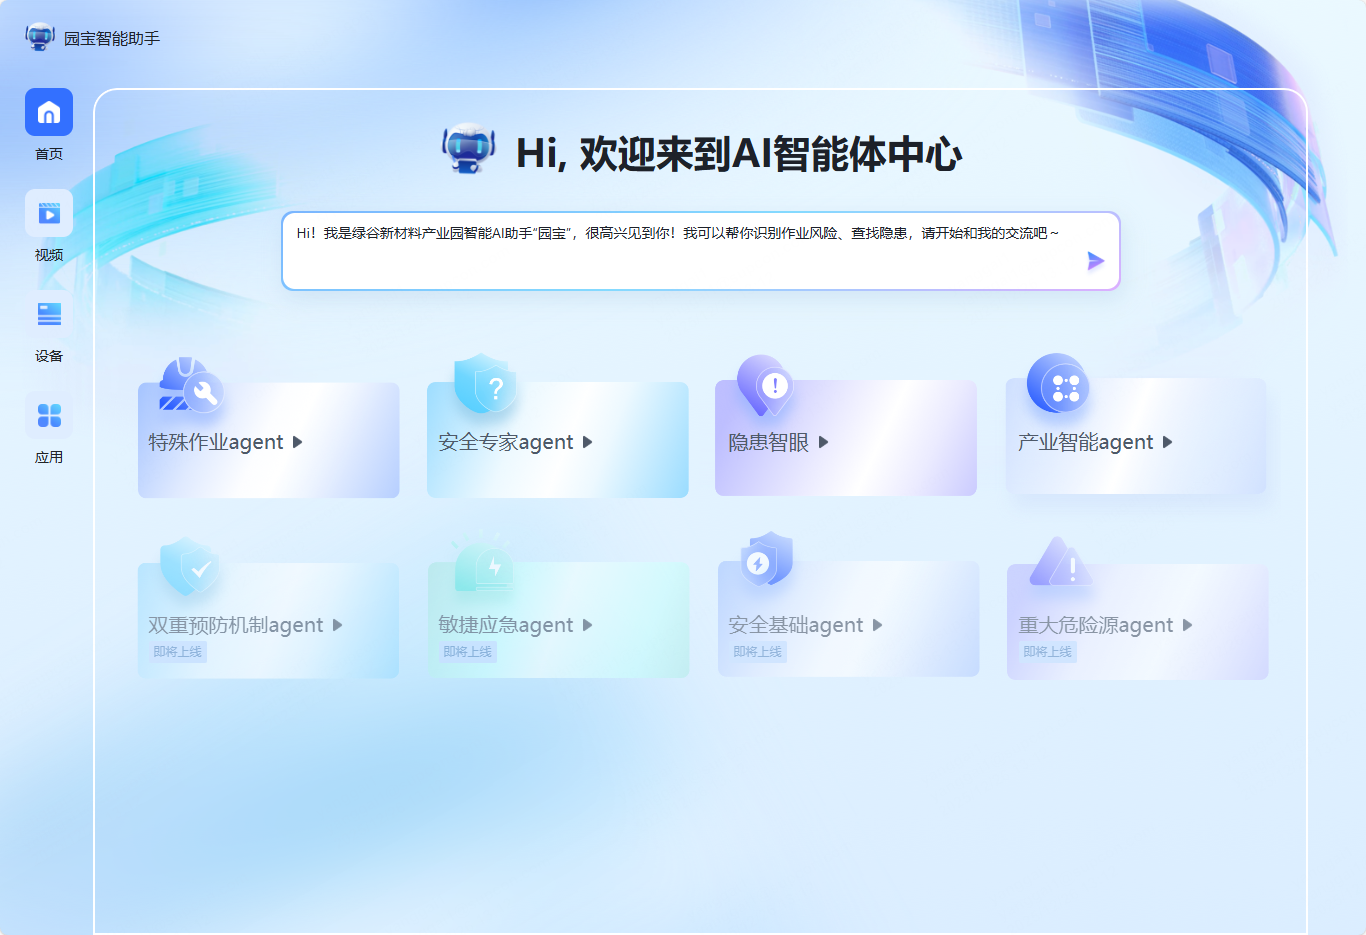
Task: Select the 设备 label in sidebar
Action: coord(49,356)
